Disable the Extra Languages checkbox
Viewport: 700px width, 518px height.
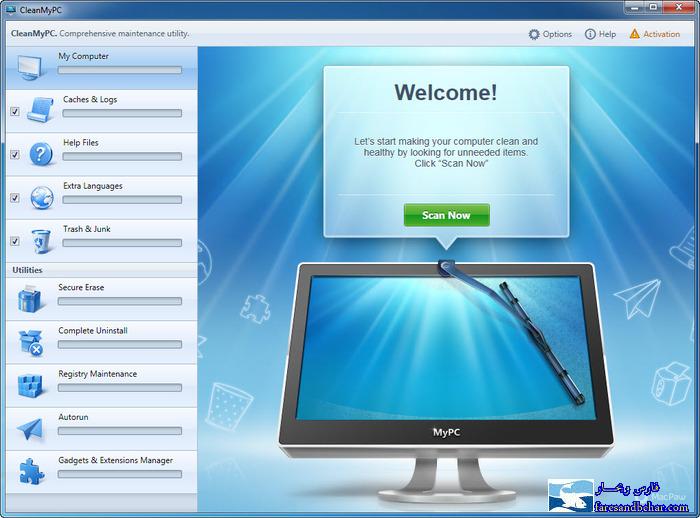click(x=14, y=198)
